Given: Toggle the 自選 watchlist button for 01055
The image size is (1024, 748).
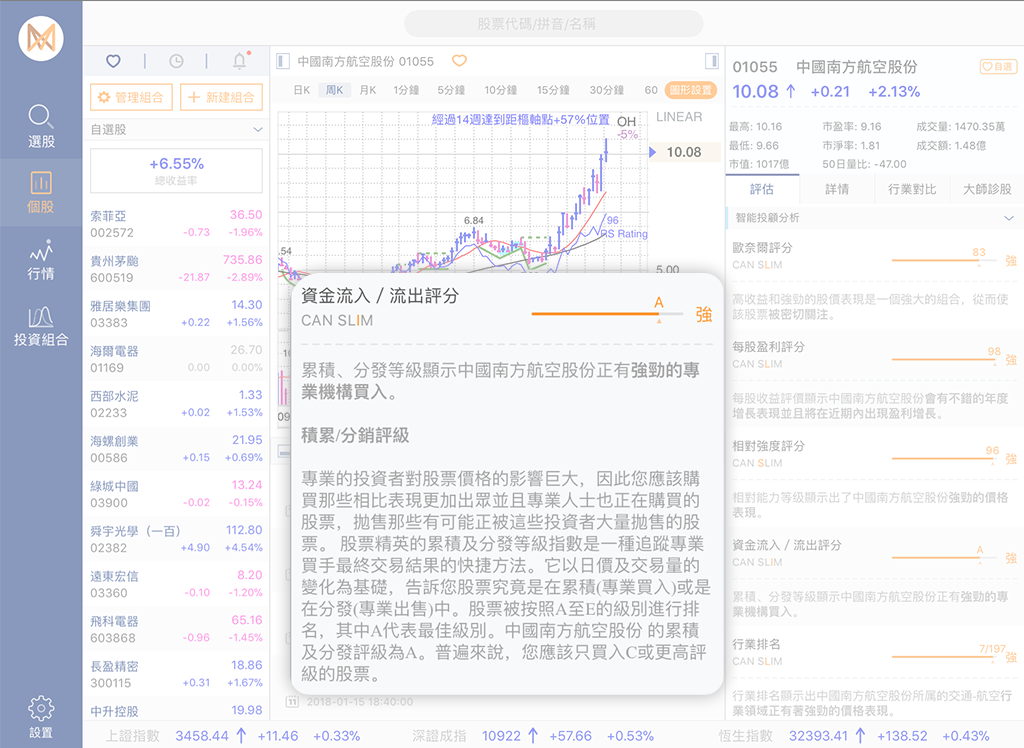Looking at the screenshot, I should 997,67.
